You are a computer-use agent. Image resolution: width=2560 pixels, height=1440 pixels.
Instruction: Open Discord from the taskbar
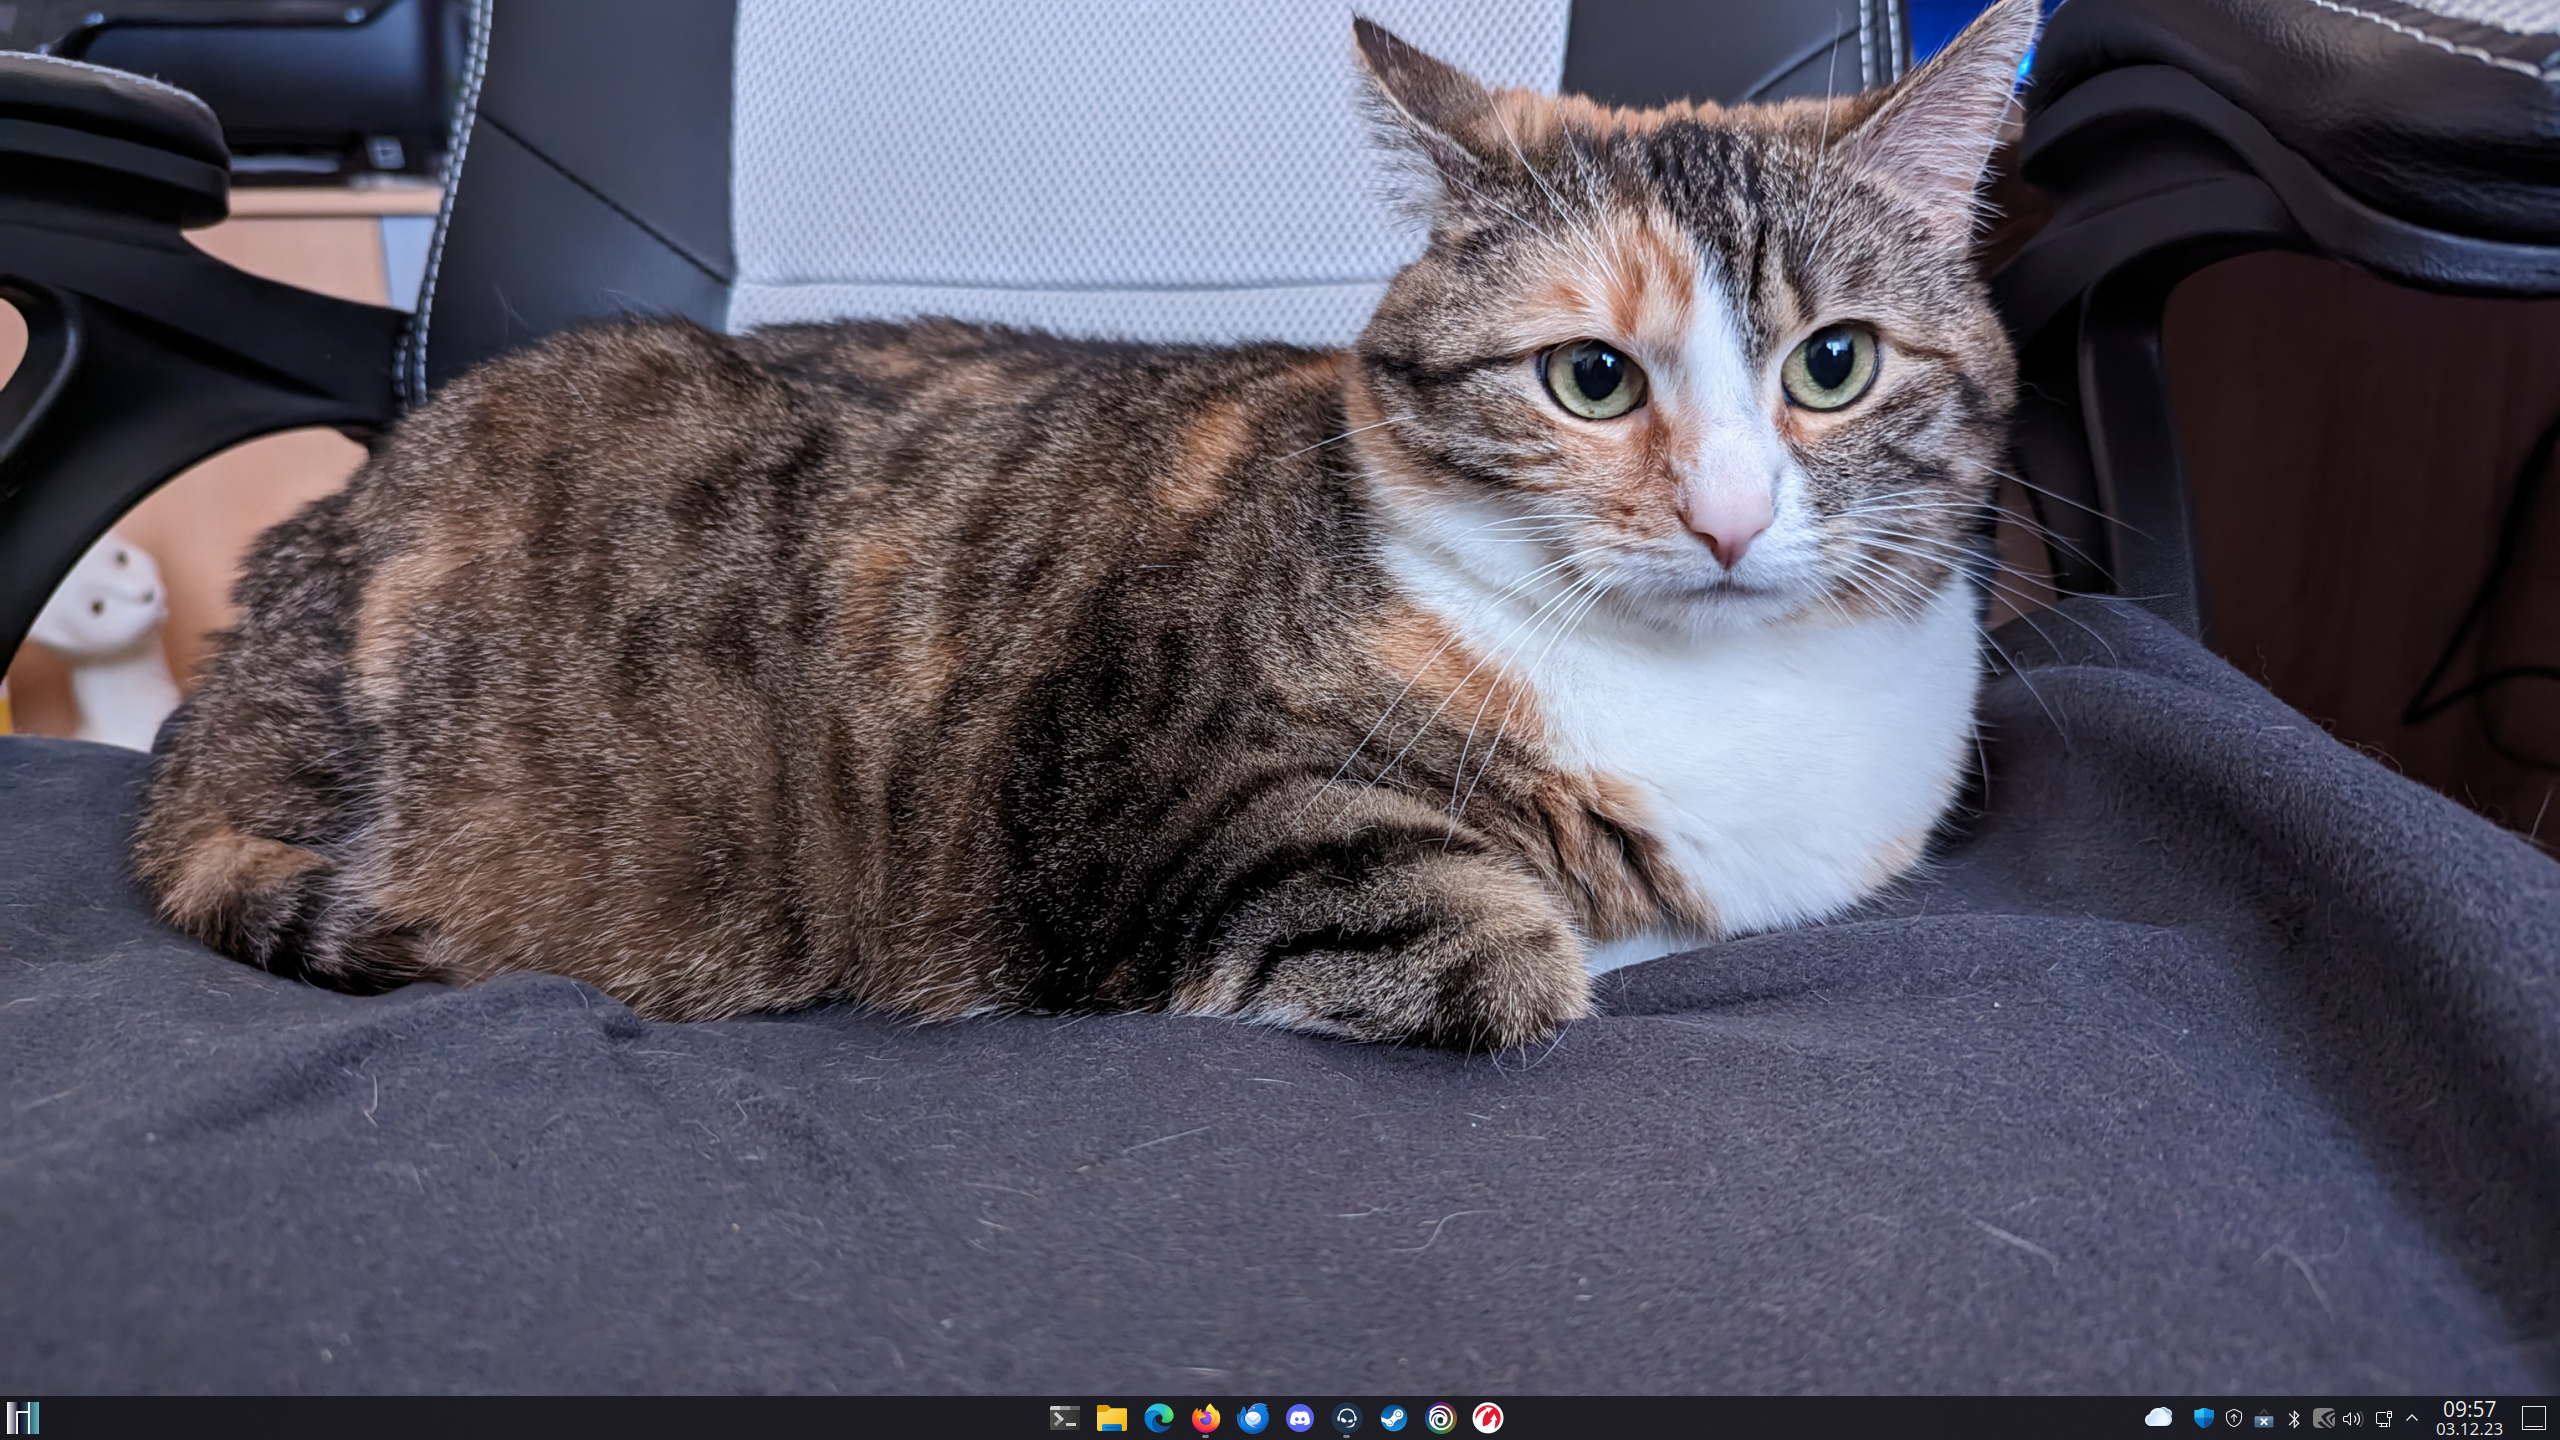(x=1300, y=1418)
